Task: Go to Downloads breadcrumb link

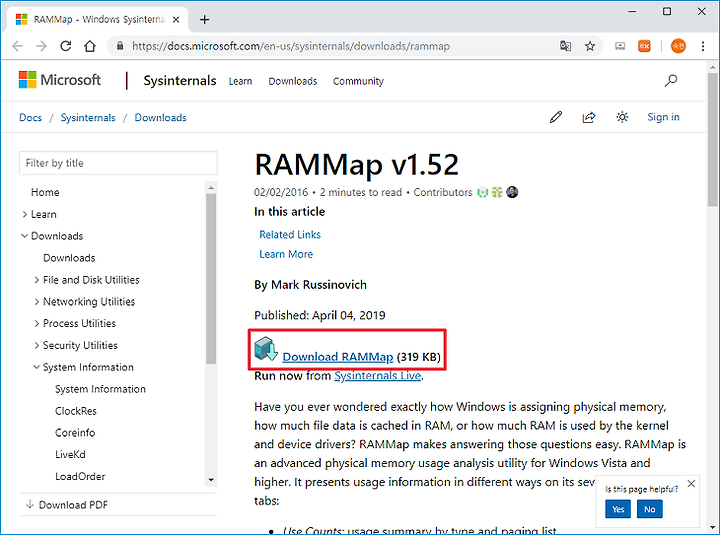Action: tap(160, 118)
